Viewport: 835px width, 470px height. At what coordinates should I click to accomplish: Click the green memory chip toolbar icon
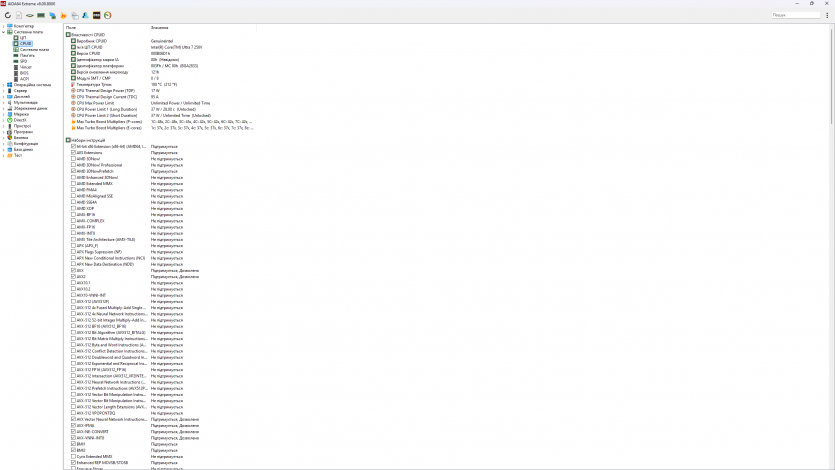(x=41, y=15)
